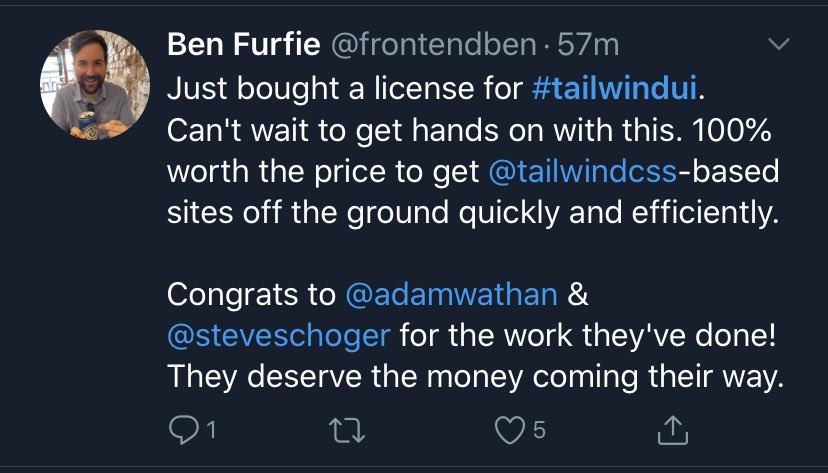Visit the @tailwindcss mention
The image size is (828, 473).
[x=583, y=171]
